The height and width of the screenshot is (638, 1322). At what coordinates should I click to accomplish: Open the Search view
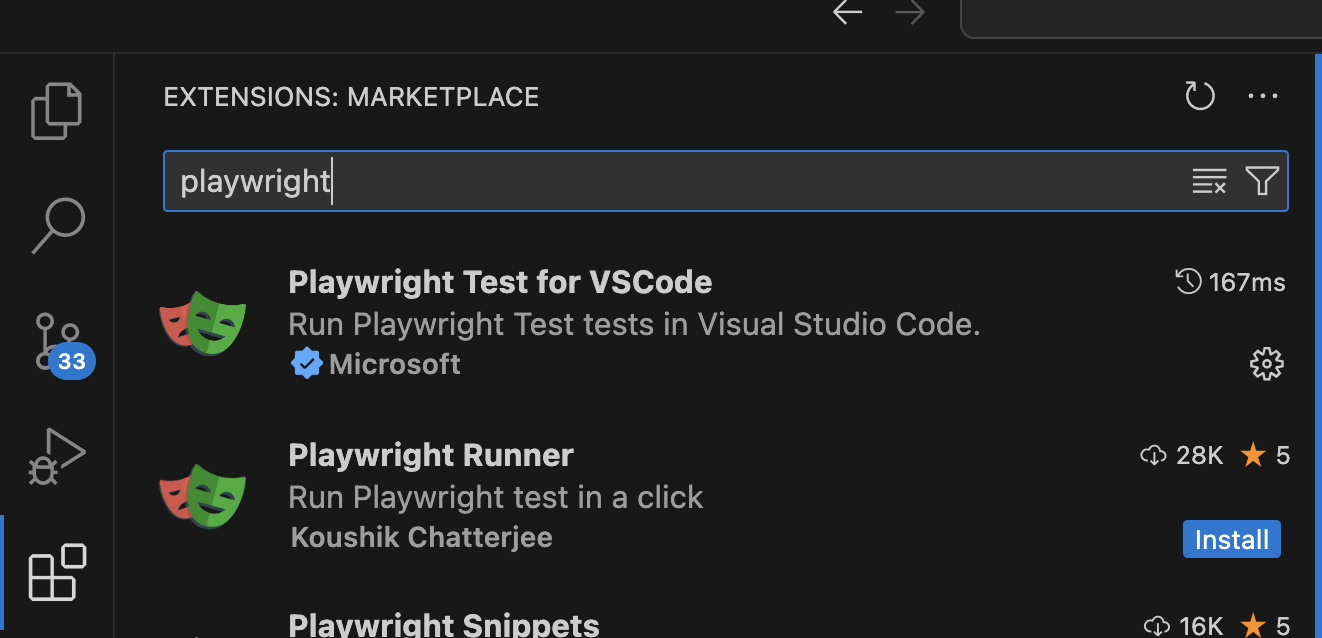(56, 225)
